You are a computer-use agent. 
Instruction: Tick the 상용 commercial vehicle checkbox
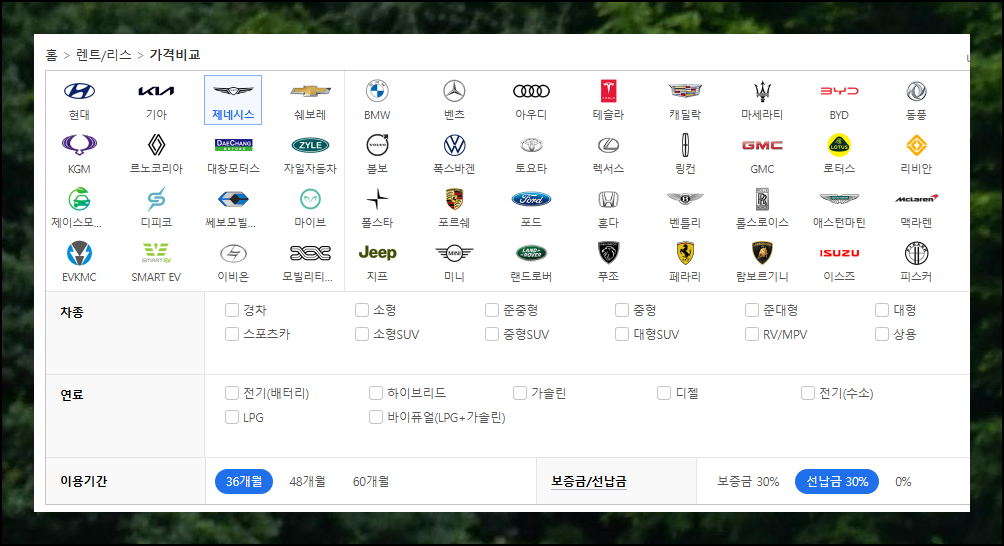(882, 334)
